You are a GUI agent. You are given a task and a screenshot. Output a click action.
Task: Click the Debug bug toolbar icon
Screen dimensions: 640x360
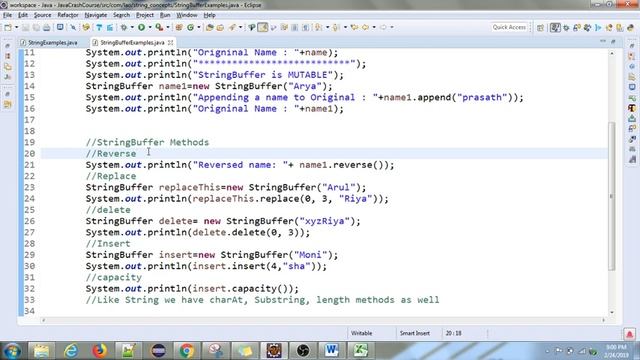(124, 27)
